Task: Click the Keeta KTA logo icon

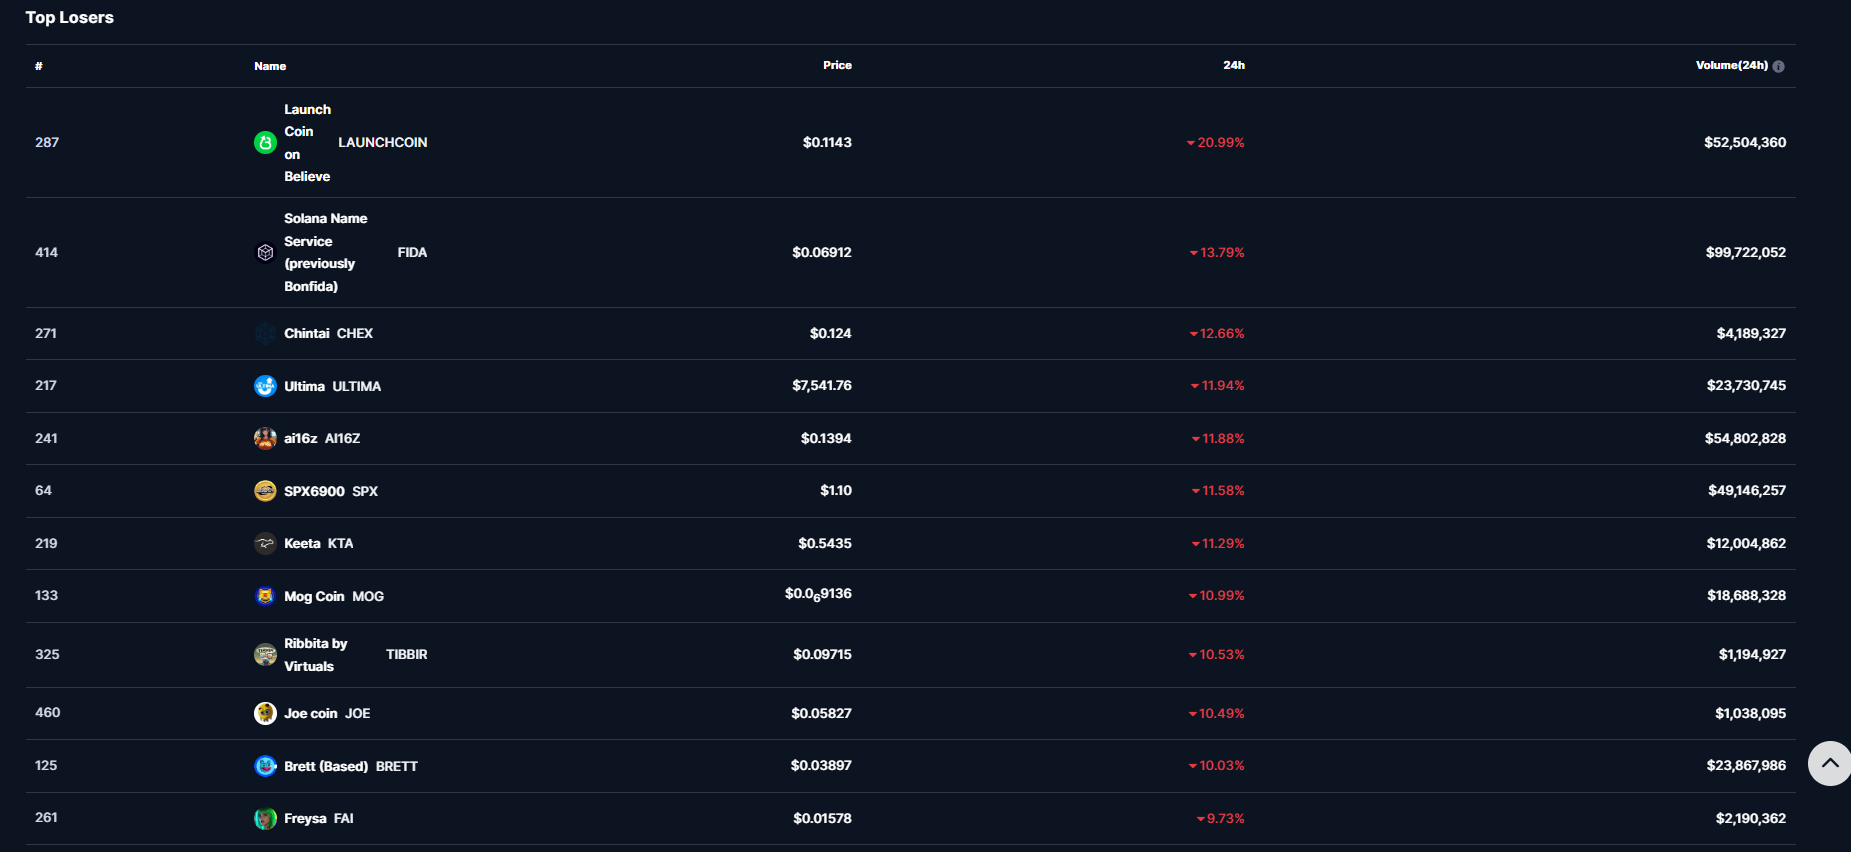Action: [x=265, y=543]
